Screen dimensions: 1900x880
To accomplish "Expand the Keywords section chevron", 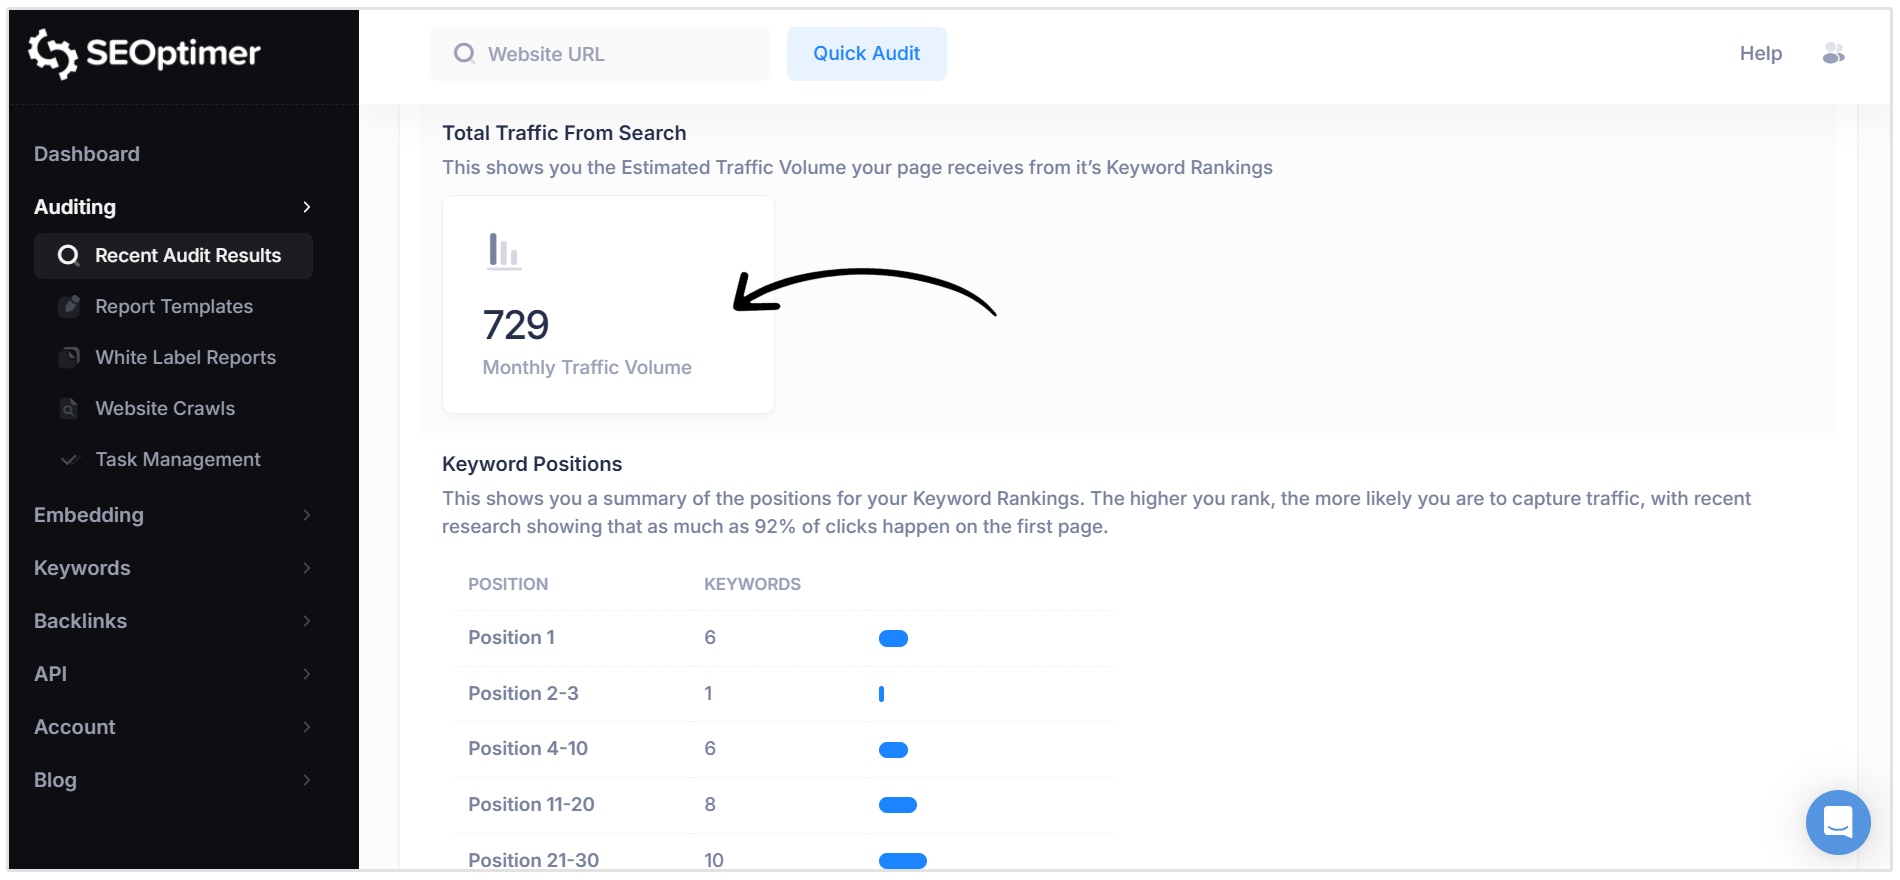I will click(307, 568).
